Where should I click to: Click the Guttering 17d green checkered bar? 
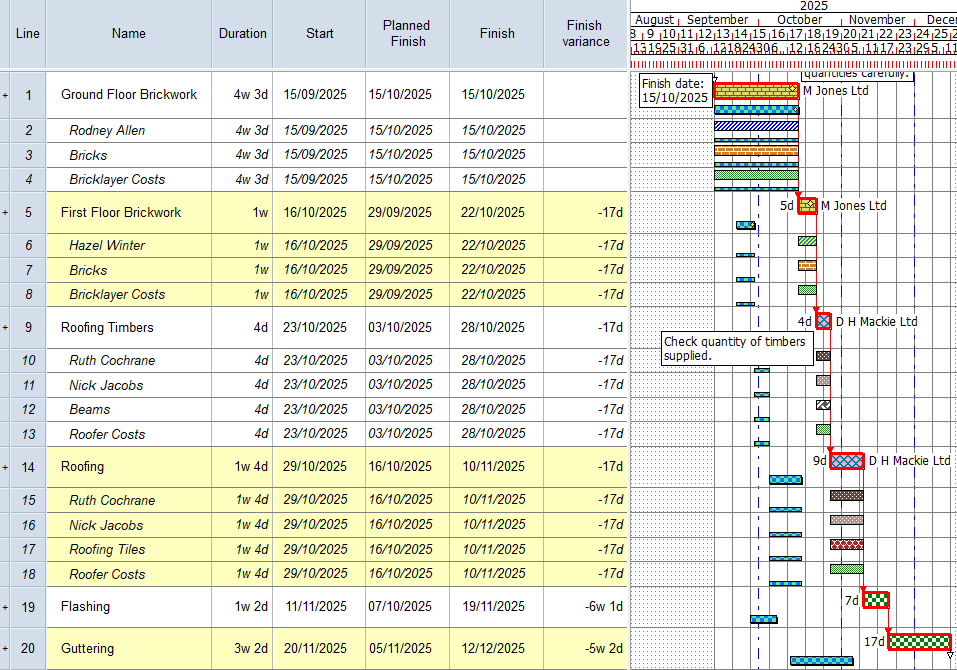coord(919,641)
